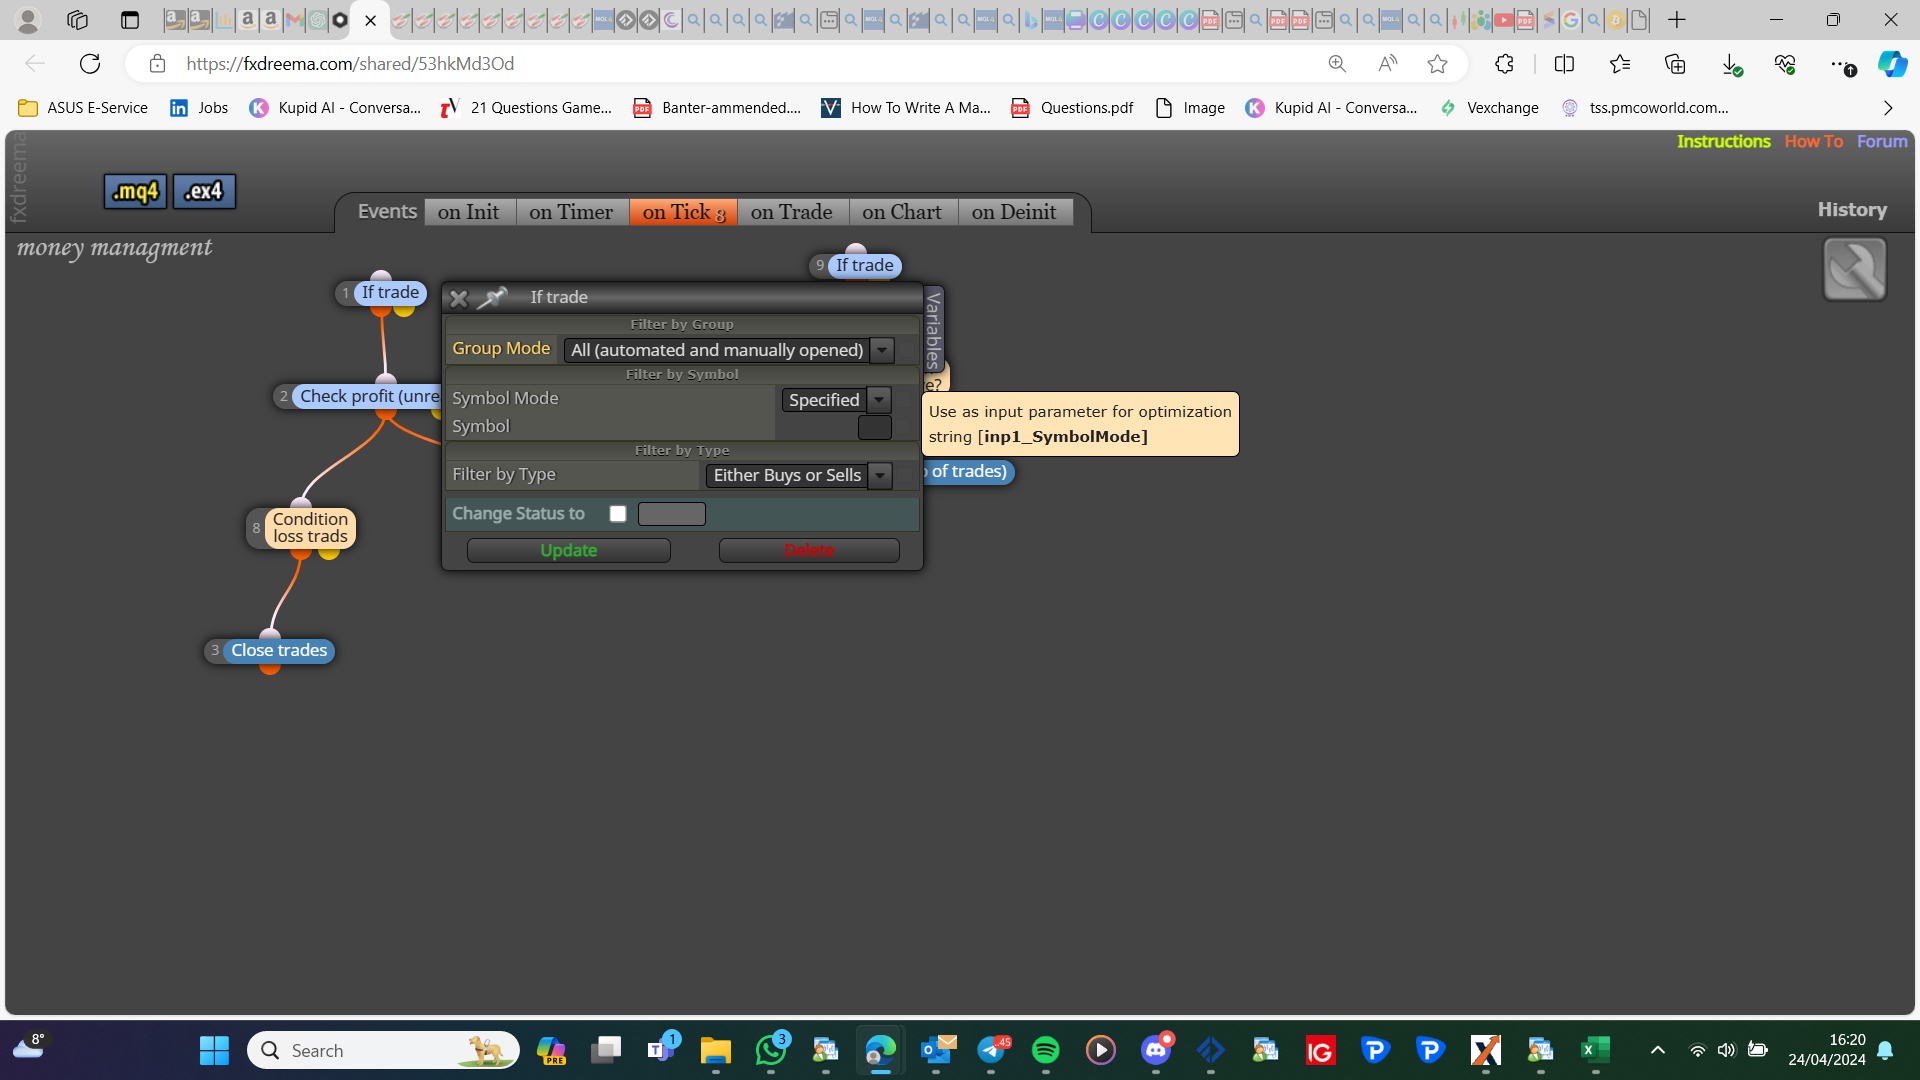Click the red Delete button
The image size is (1920, 1080).
[x=809, y=550]
